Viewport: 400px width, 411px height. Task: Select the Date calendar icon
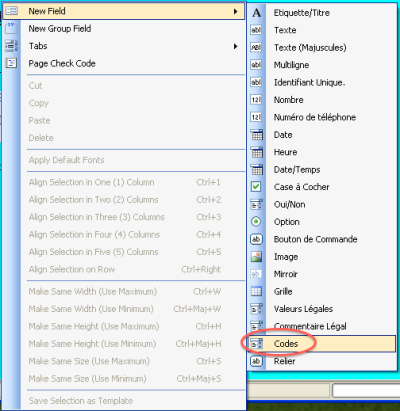point(256,135)
